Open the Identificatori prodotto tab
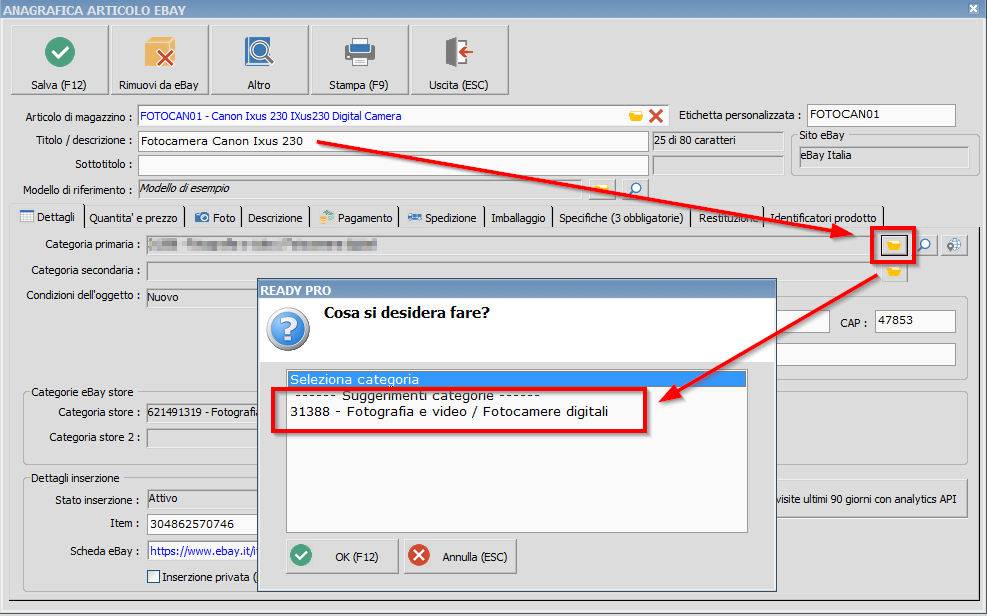This screenshot has height=616, width=987. coord(823,218)
